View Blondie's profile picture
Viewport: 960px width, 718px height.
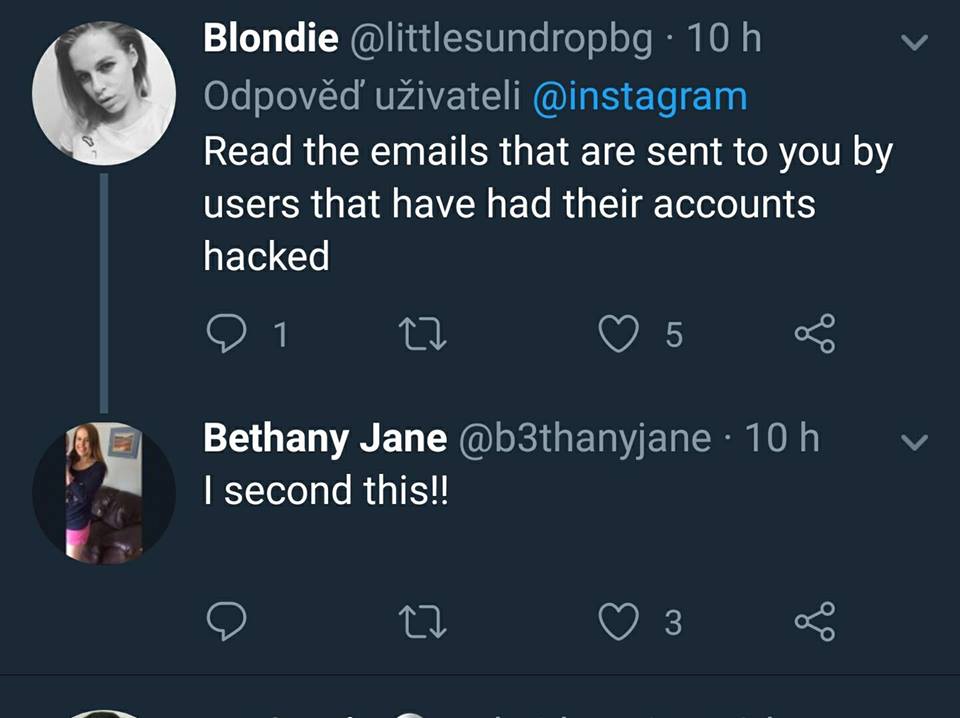tap(104, 93)
